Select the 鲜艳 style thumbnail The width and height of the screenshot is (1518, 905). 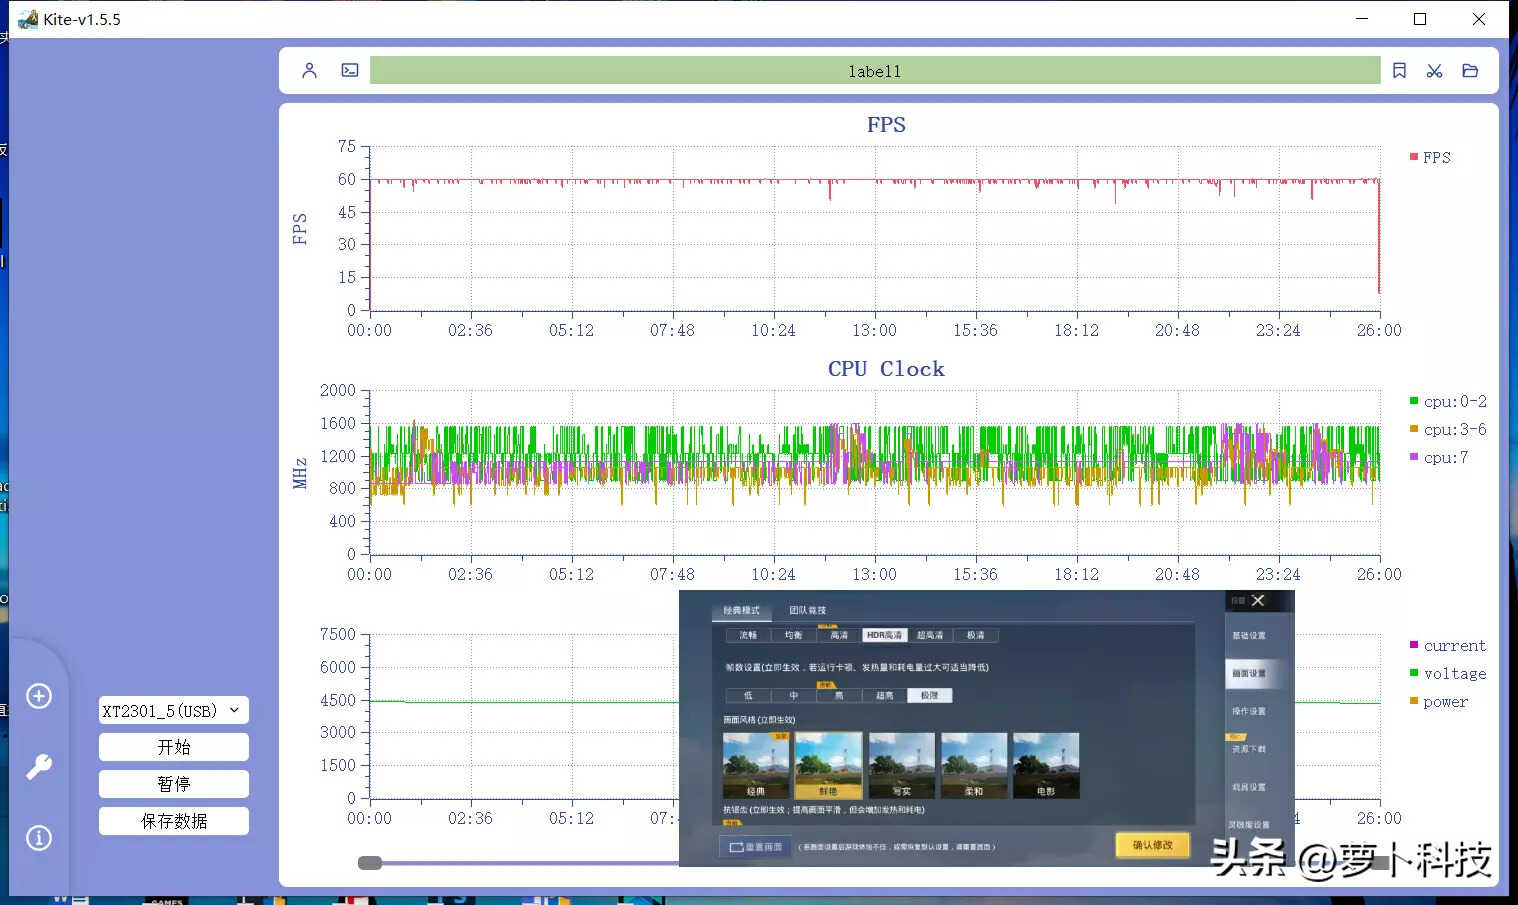coord(828,766)
